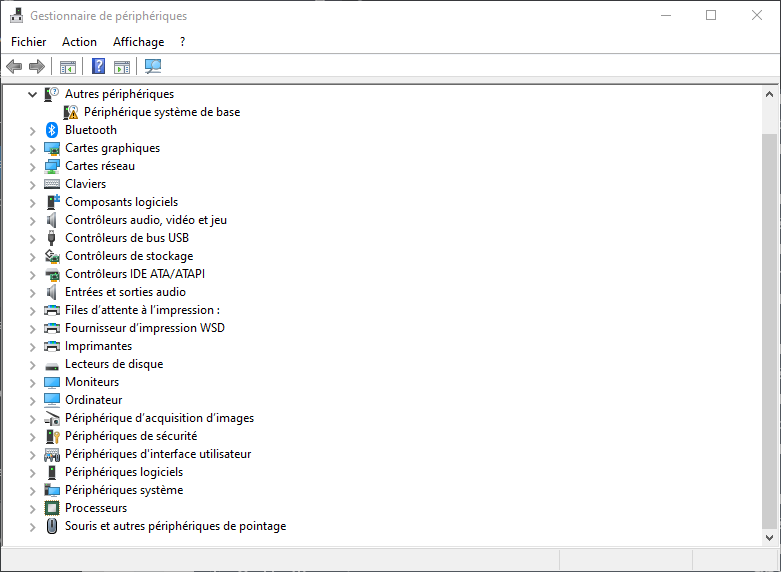Expand the Cartes graphiques category

click(x=33, y=148)
